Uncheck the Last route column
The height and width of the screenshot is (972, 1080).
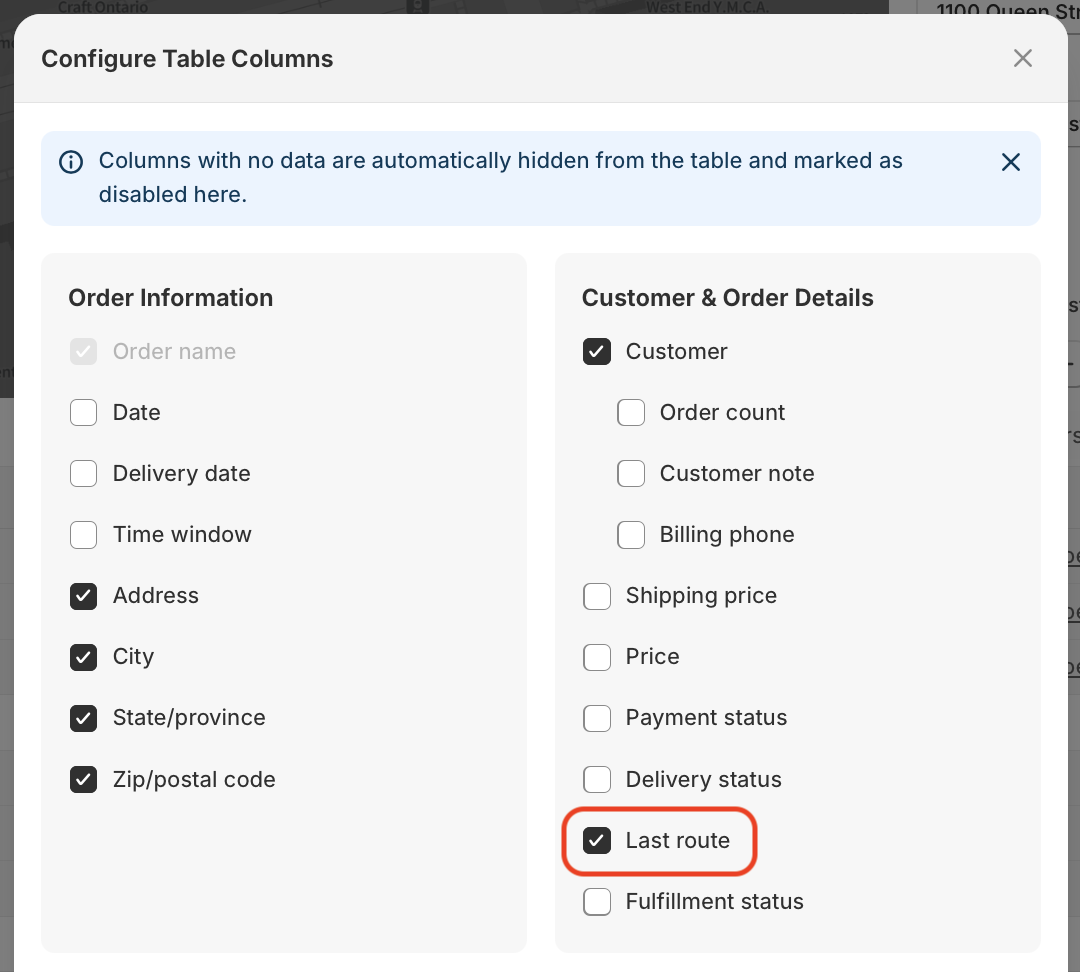pyautogui.click(x=596, y=840)
